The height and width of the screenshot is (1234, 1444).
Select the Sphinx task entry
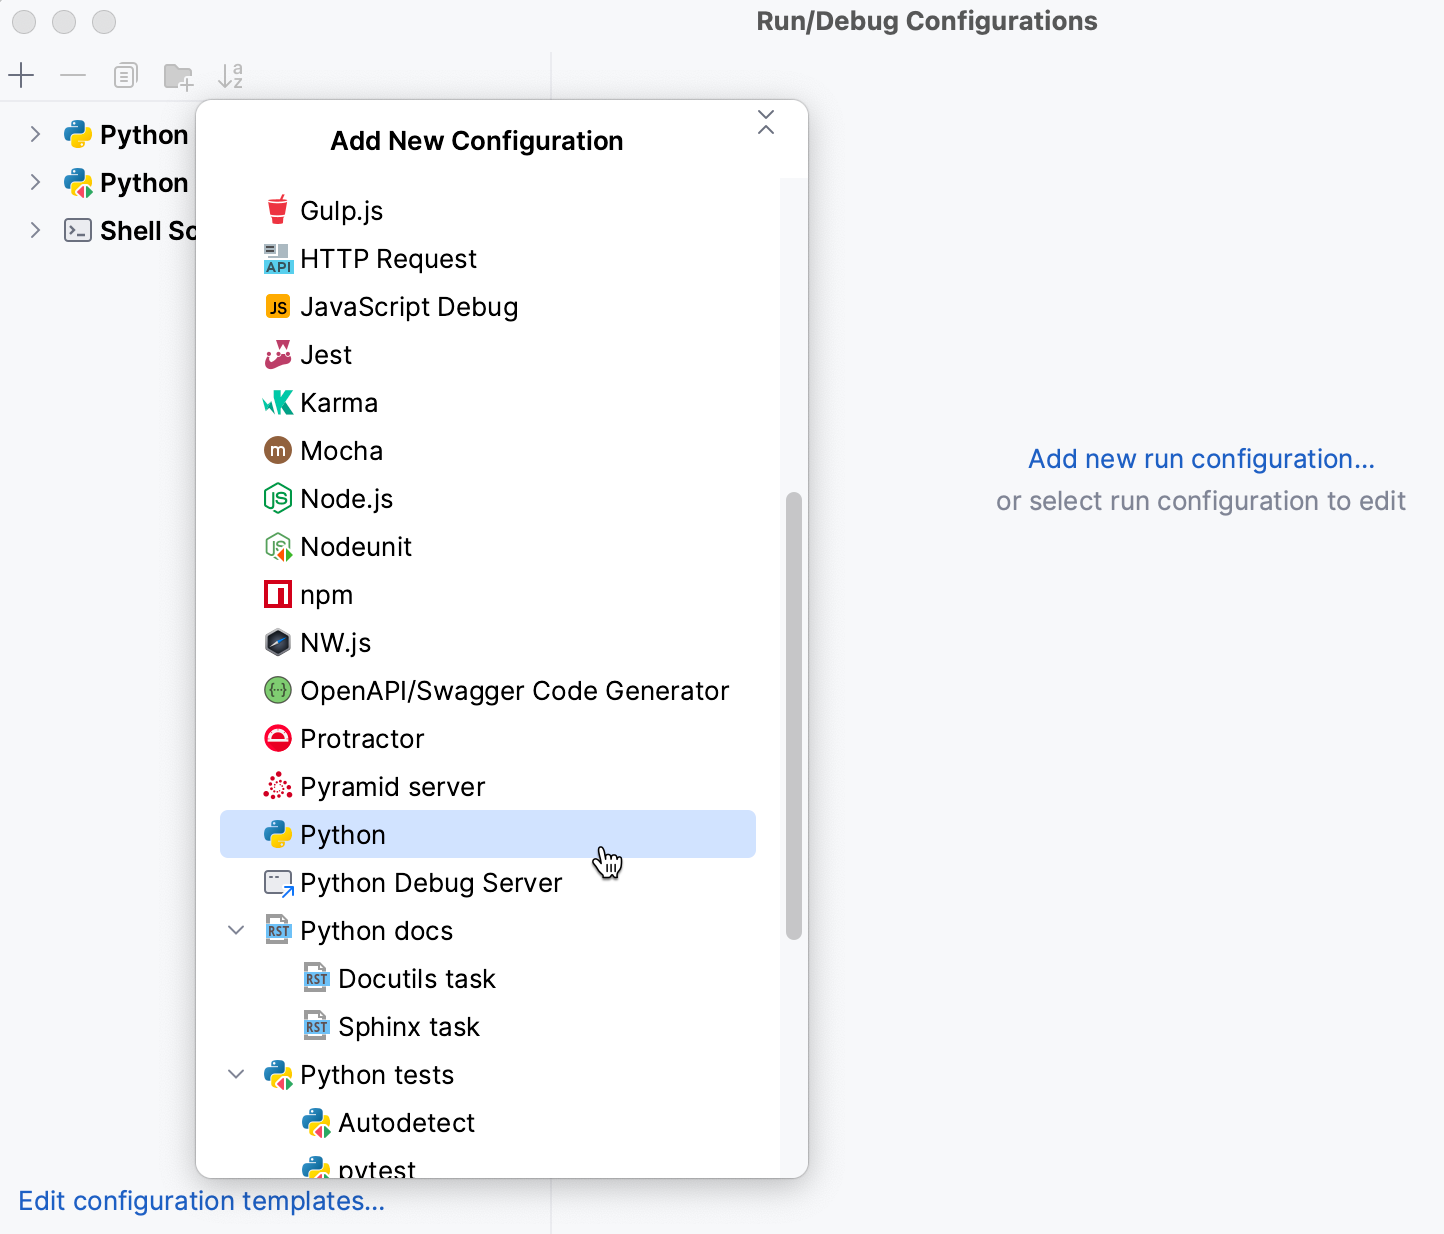(408, 1026)
